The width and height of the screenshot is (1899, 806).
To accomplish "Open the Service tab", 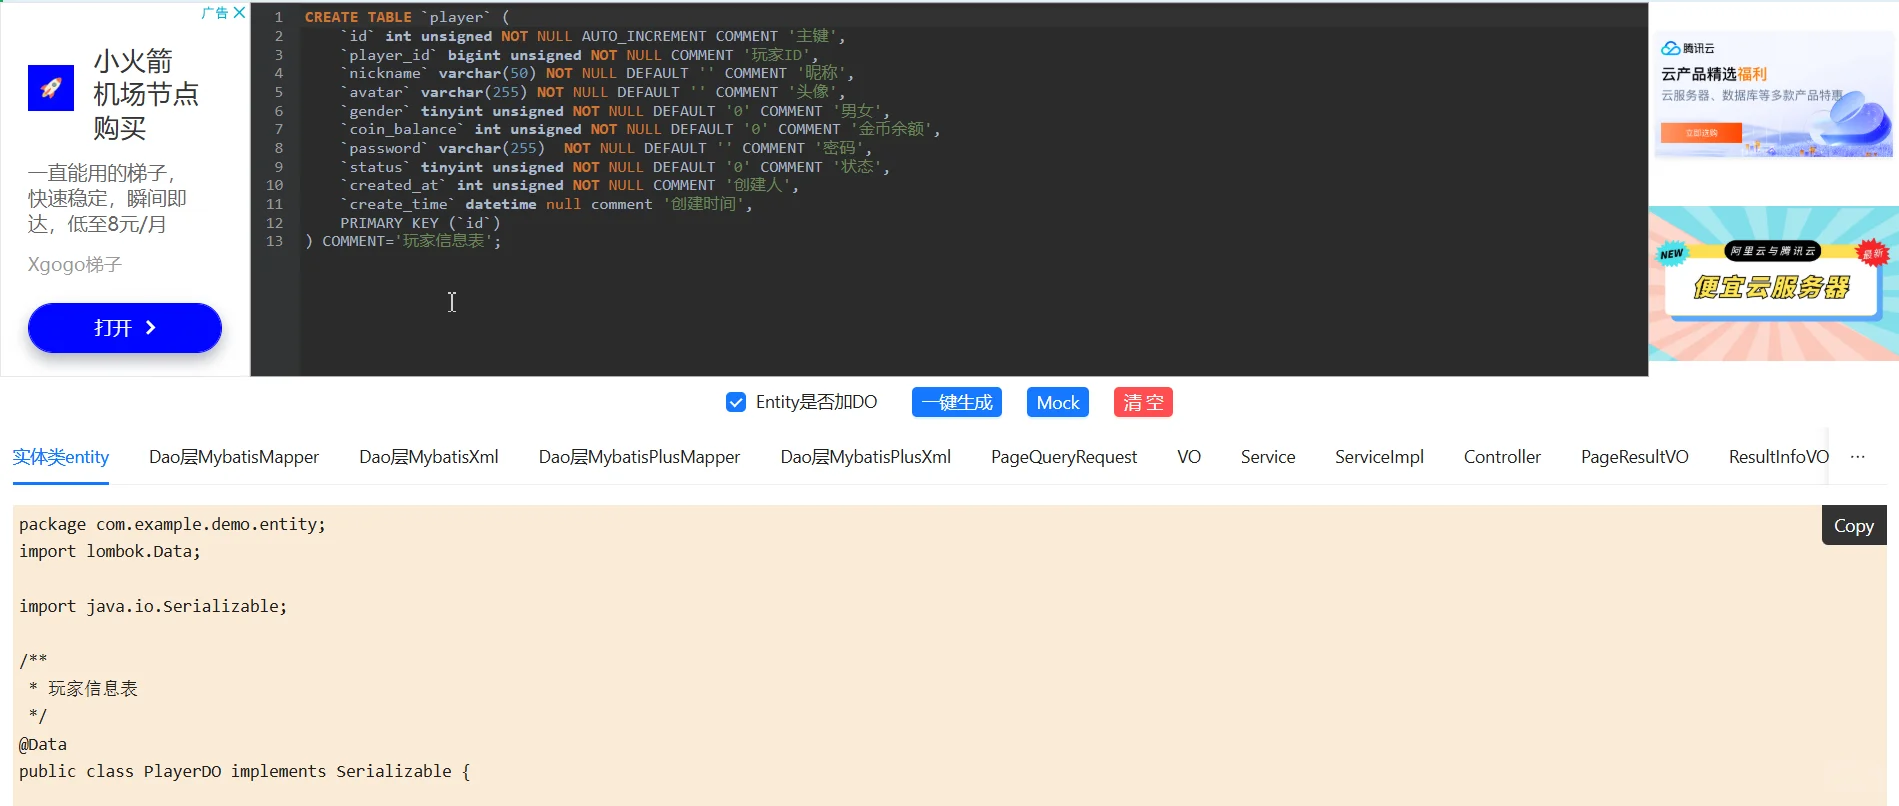I will [x=1268, y=457].
